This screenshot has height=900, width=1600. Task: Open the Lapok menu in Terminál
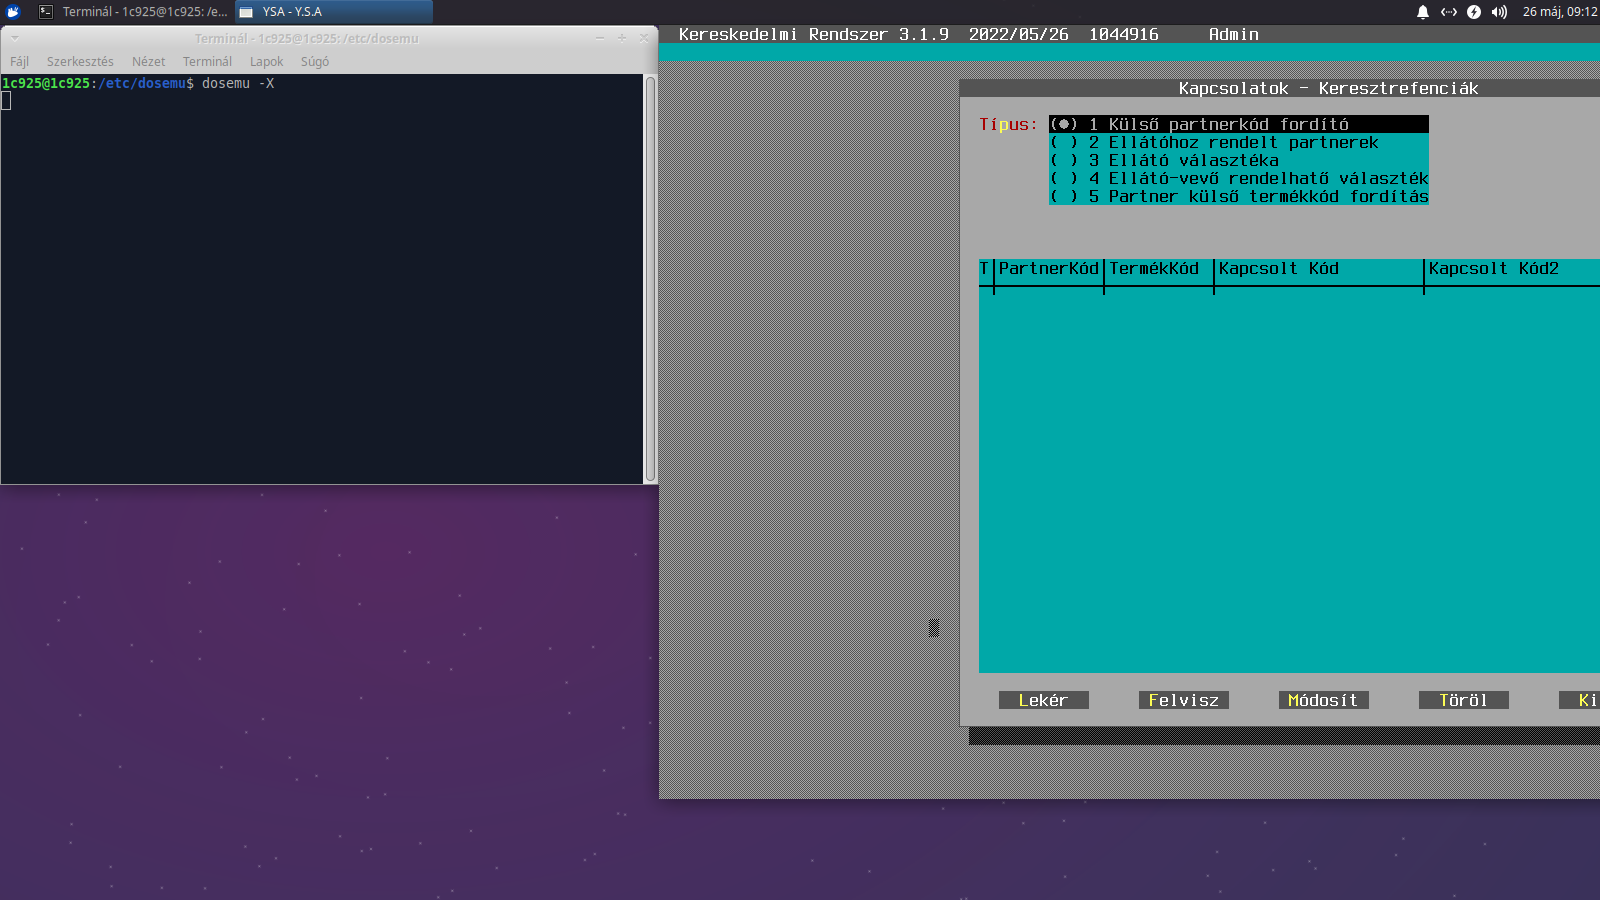tap(266, 61)
